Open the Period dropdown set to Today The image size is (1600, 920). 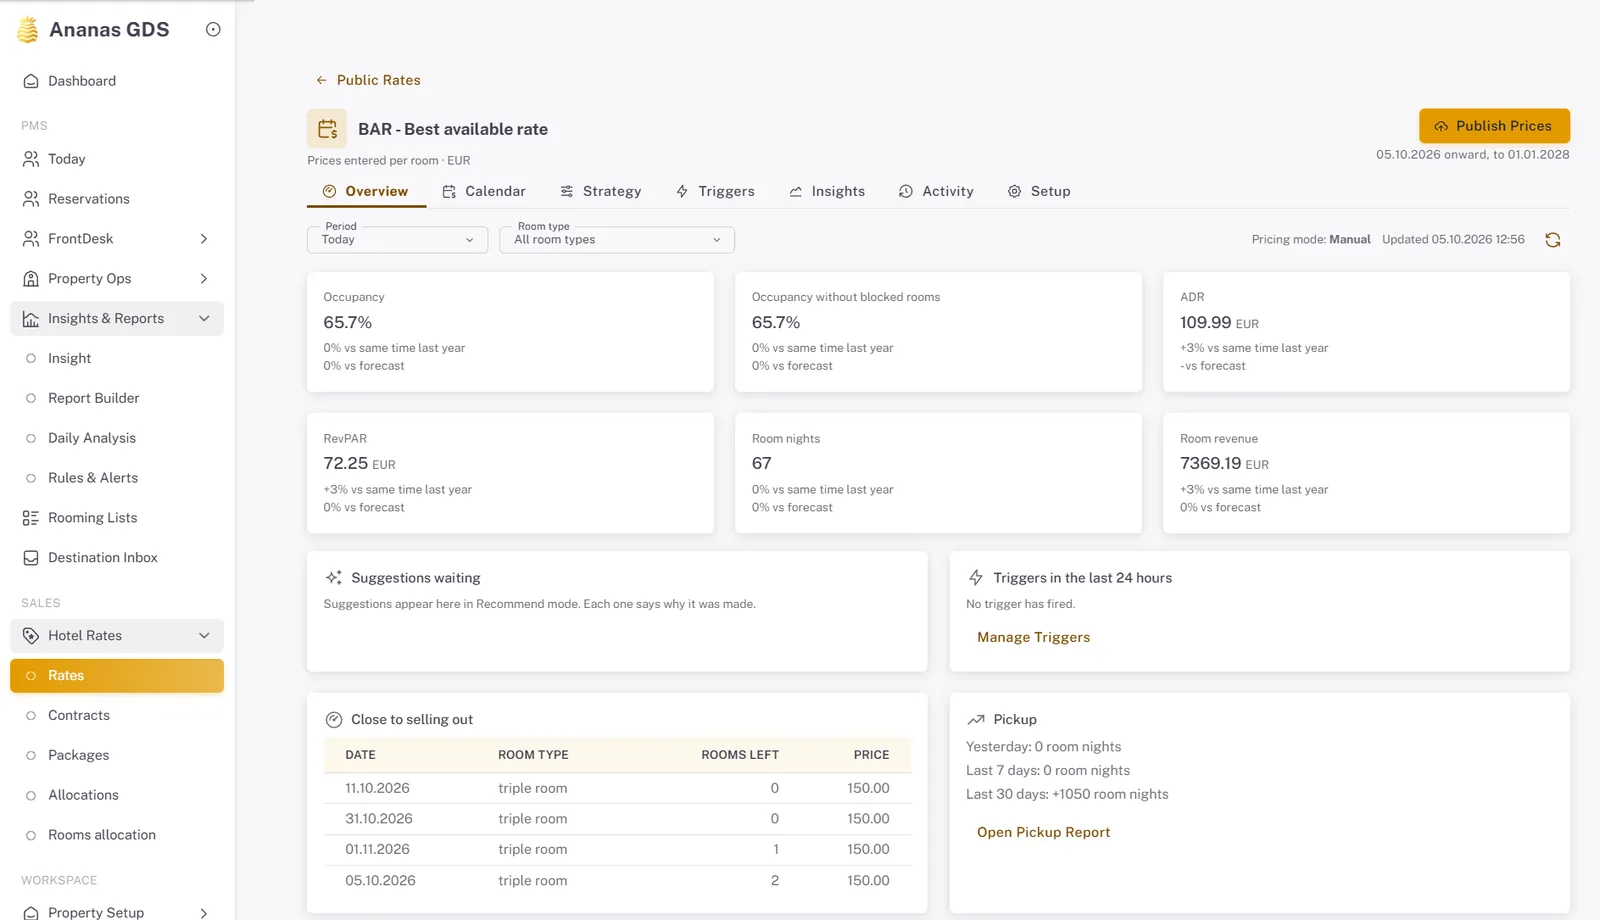click(397, 240)
